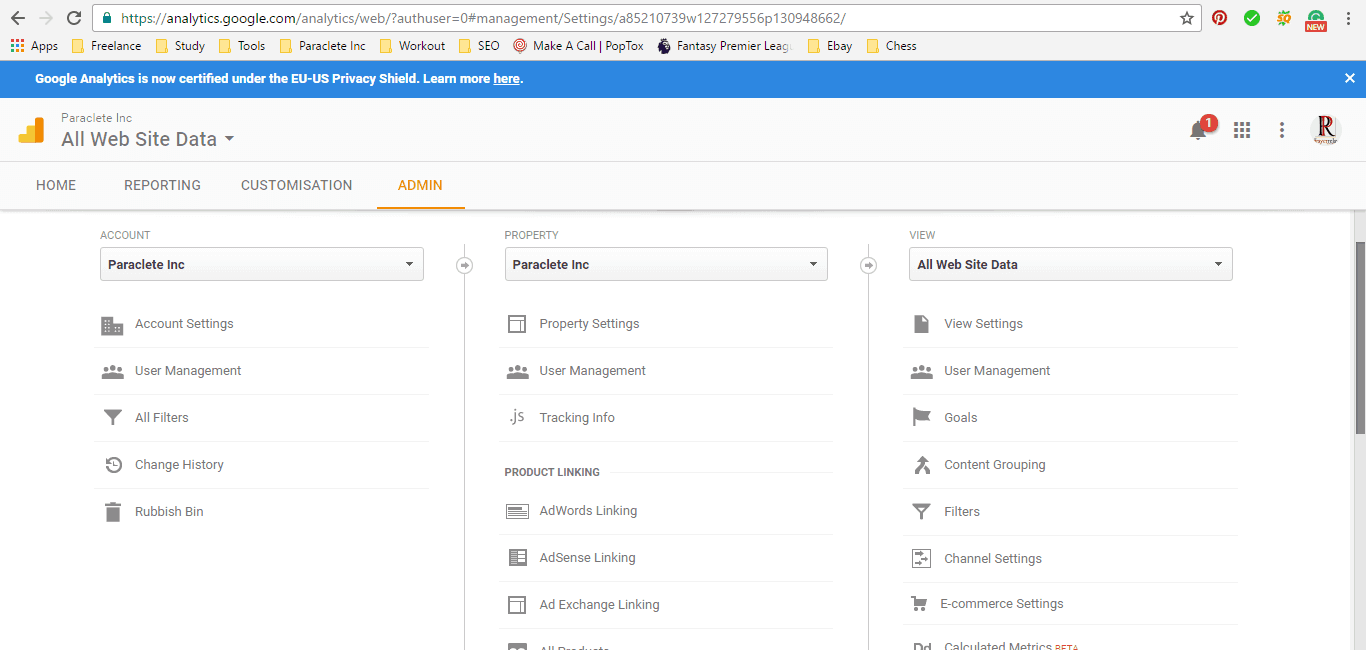1366x650 pixels.
Task: Select the ADMIN tab
Action: [x=420, y=185]
